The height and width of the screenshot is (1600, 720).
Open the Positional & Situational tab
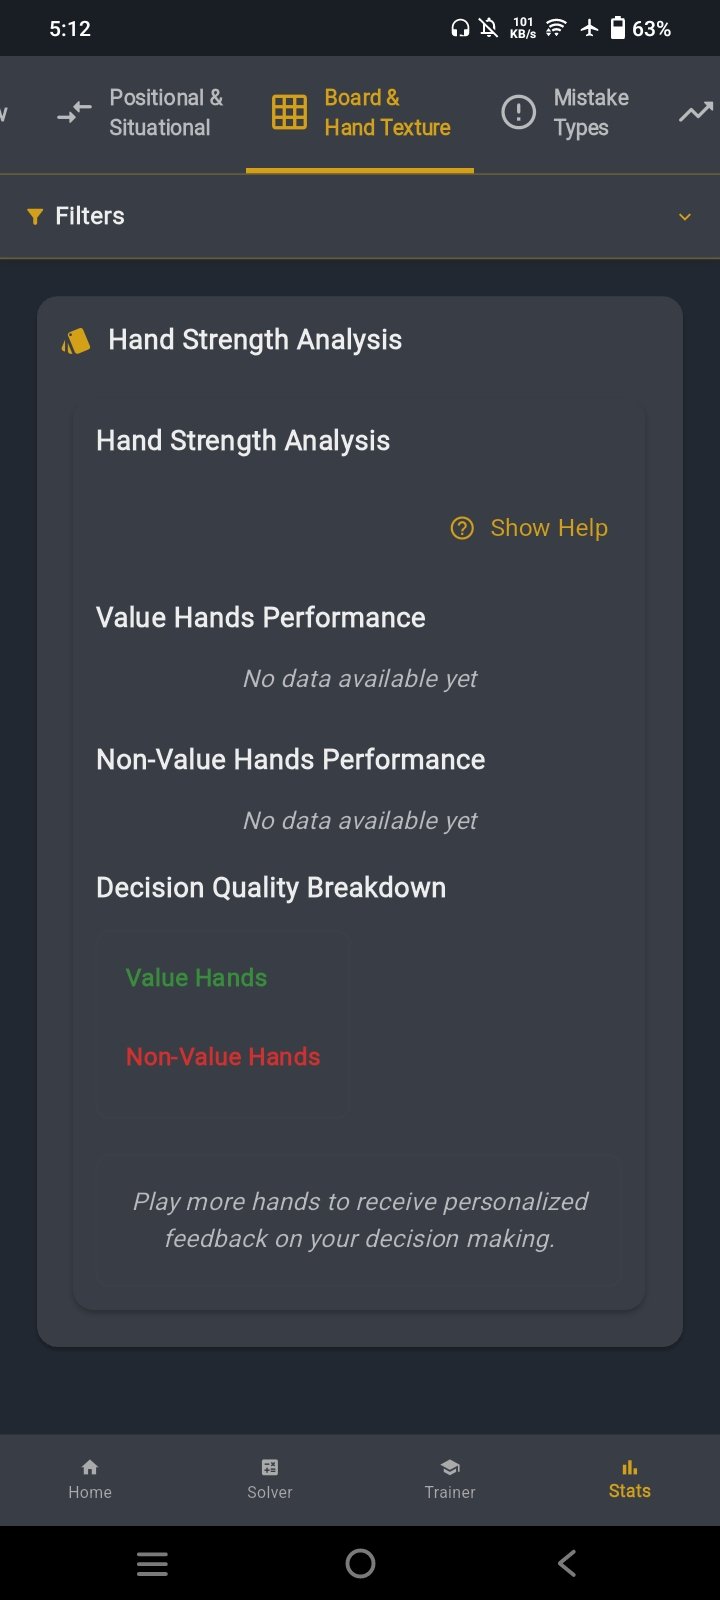point(140,113)
